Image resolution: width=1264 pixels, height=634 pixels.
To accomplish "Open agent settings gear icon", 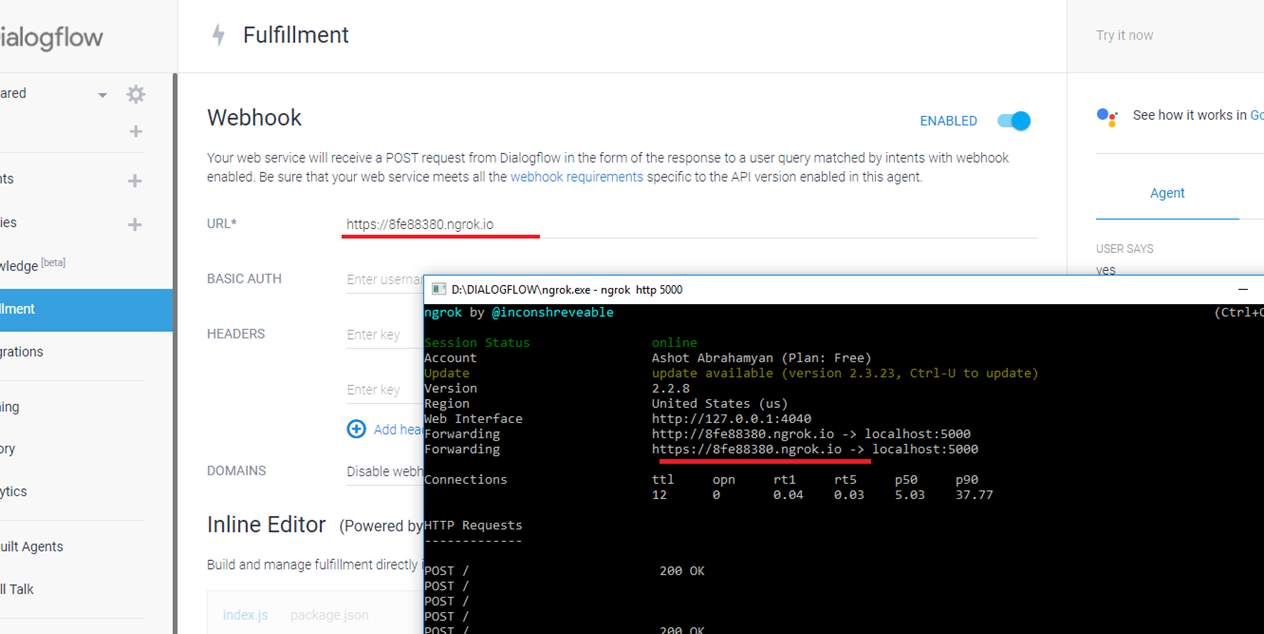I will 136,94.
